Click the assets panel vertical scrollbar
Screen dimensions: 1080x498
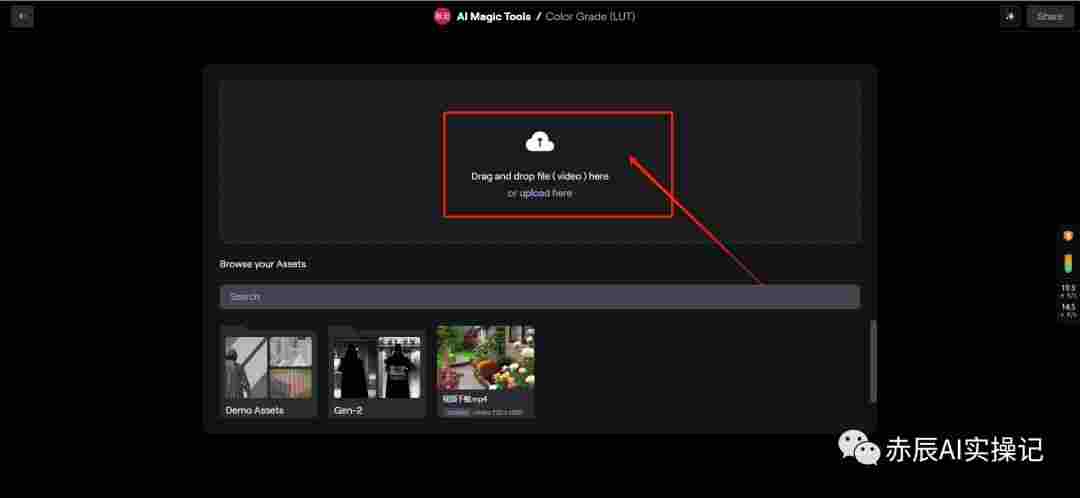click(873, 362)
